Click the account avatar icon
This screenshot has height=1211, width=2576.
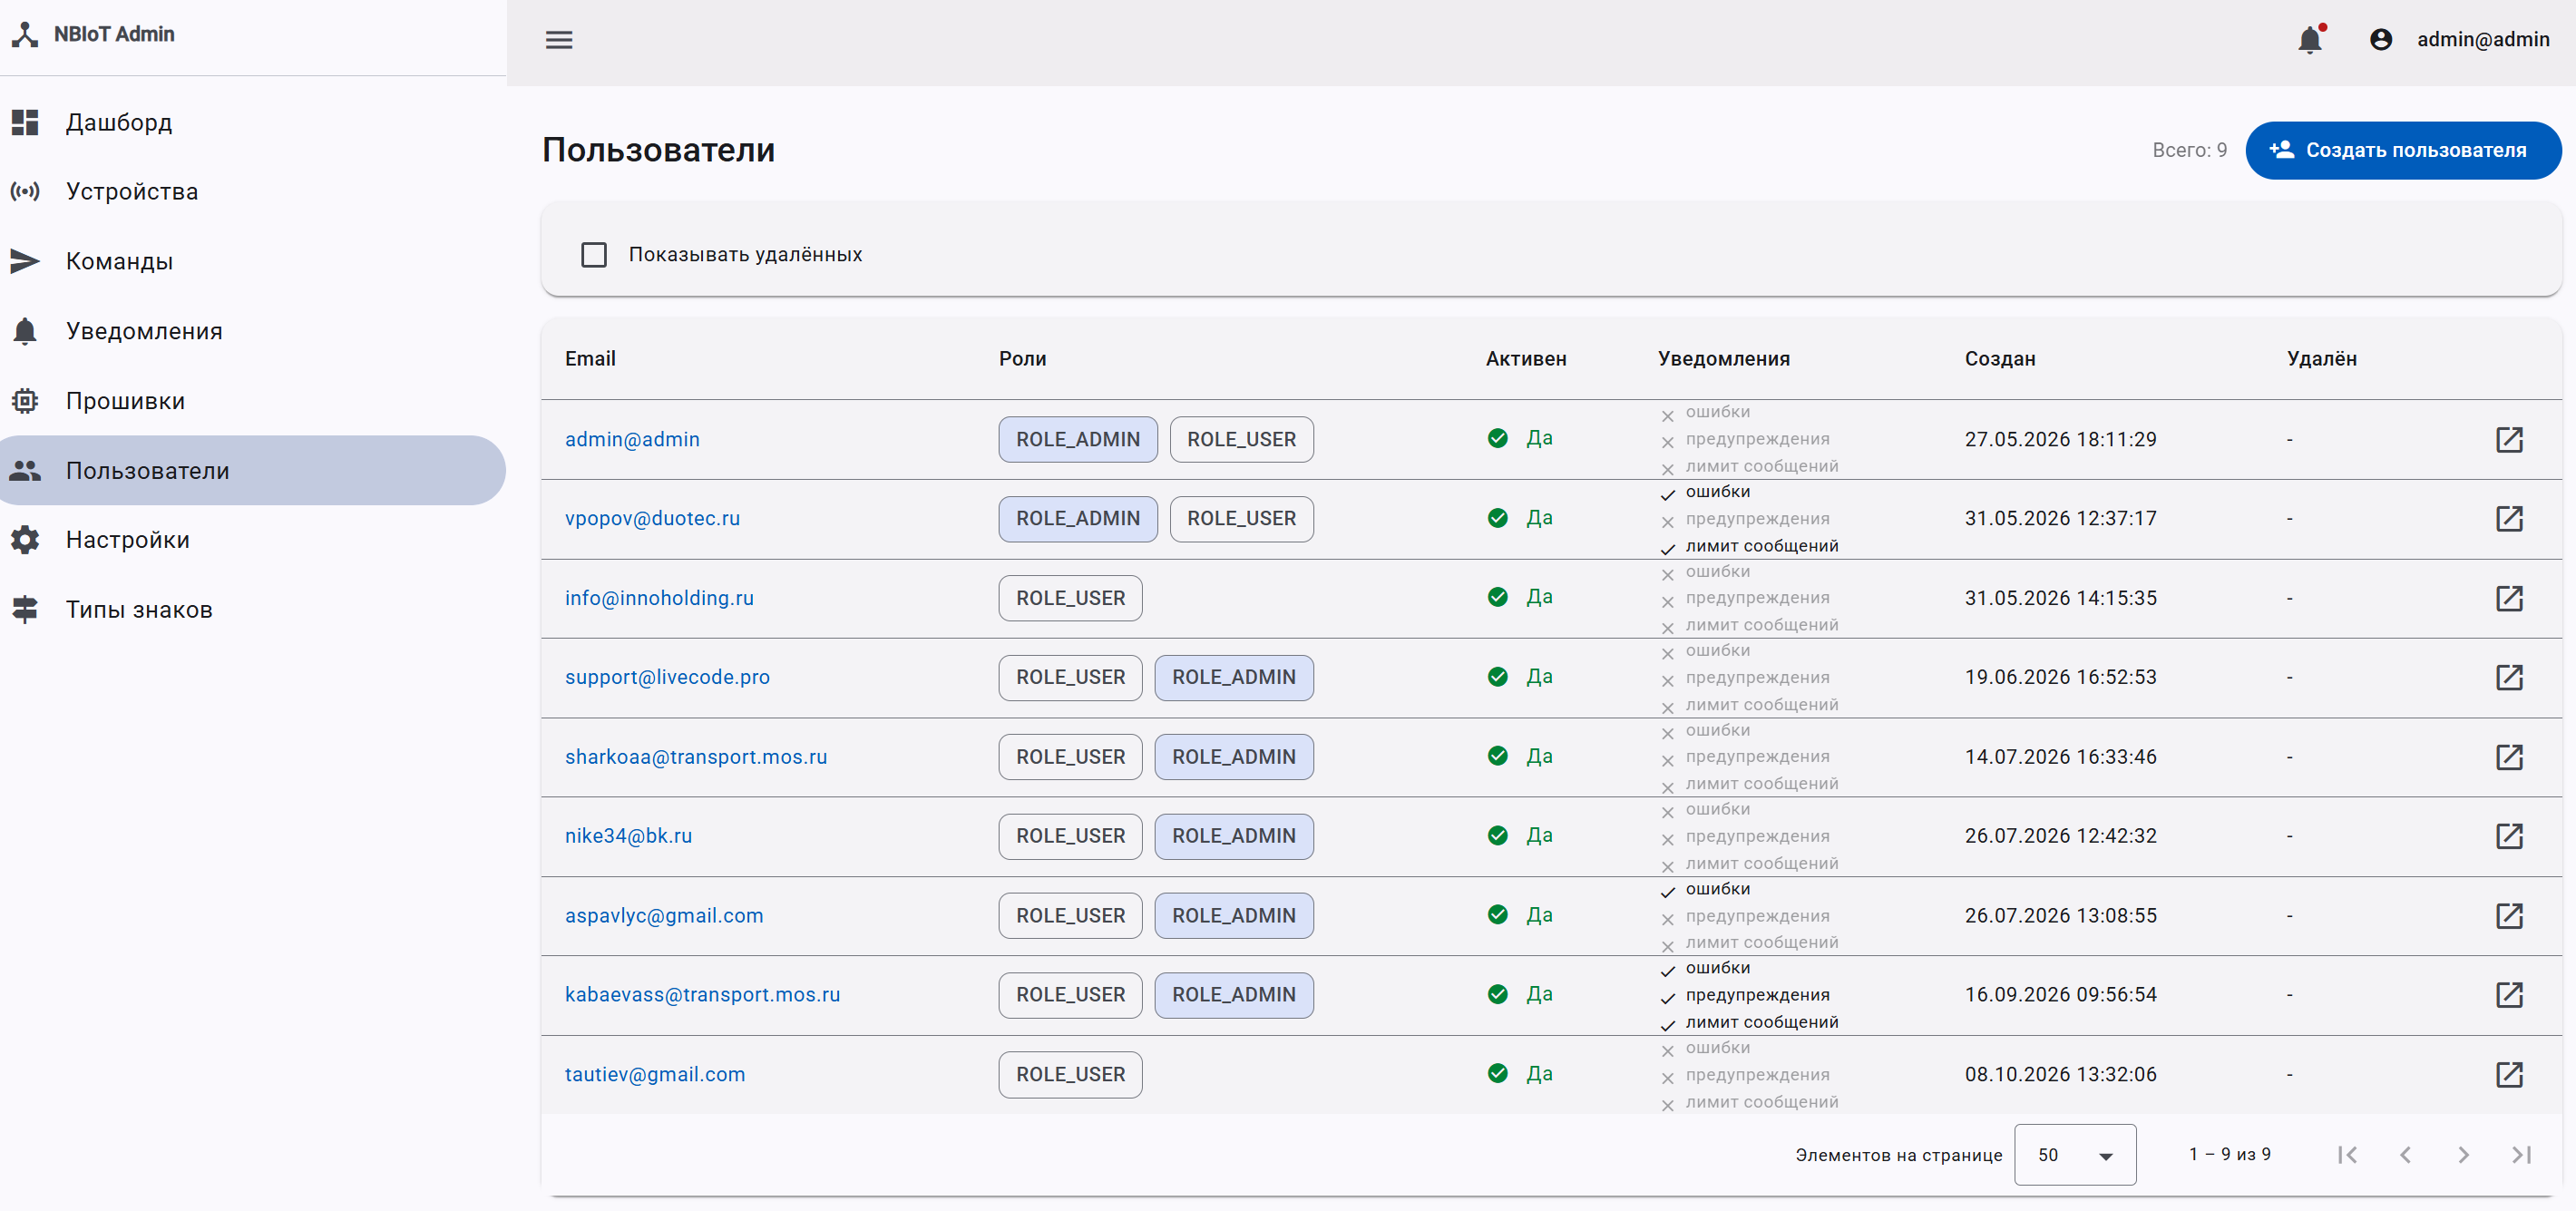pyautogui.click(x=2381, y=39)
